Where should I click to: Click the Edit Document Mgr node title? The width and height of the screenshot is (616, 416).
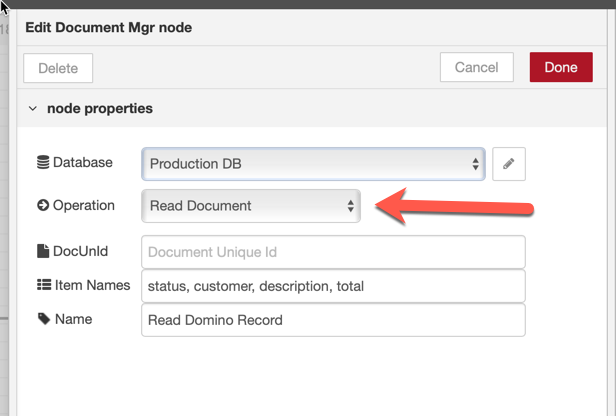(x=108, y=27)
